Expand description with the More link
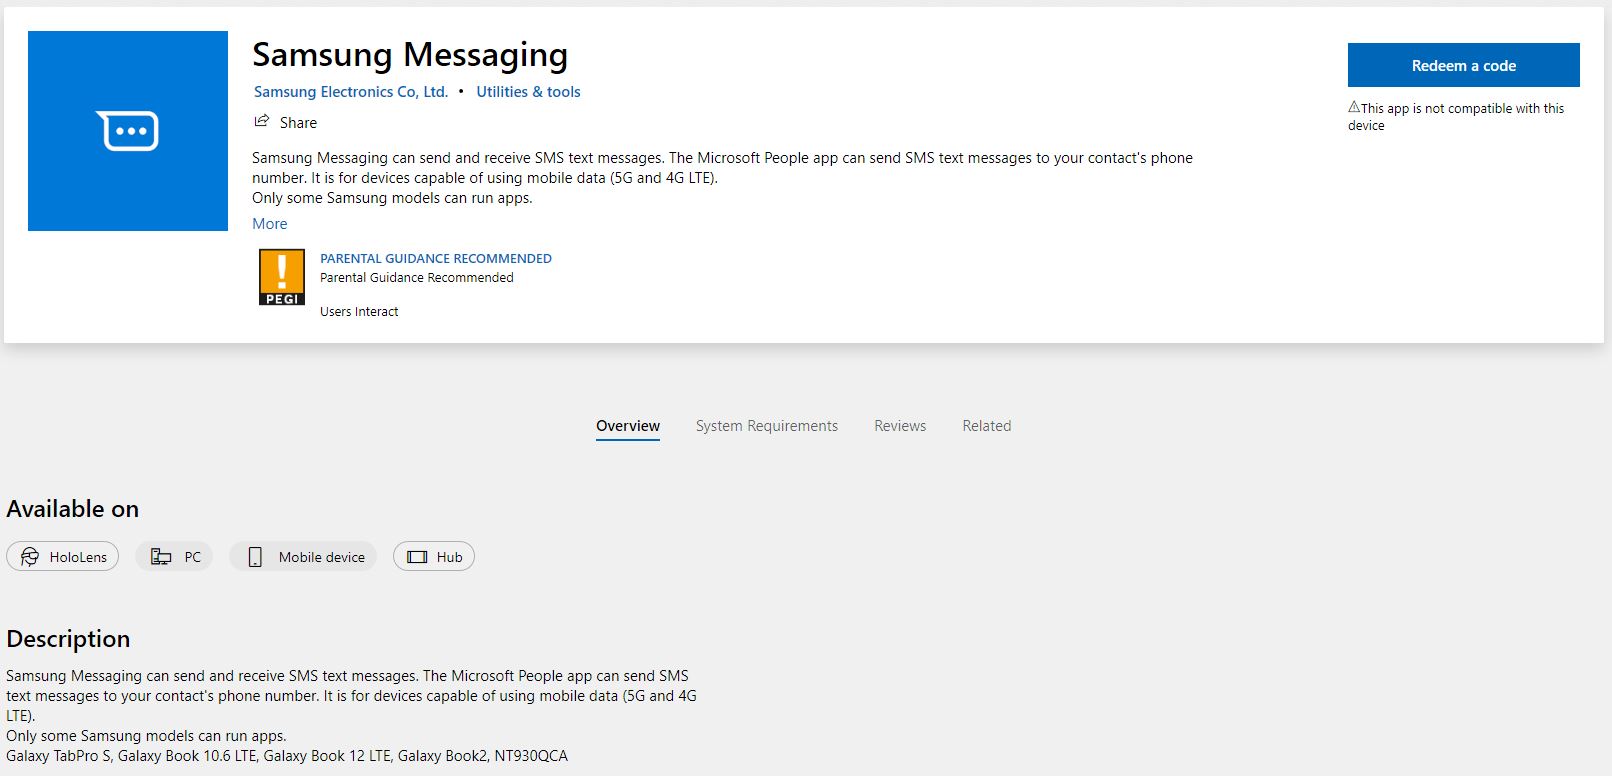Viewport: 1612px width, 776px height. (x=269, y=224)
